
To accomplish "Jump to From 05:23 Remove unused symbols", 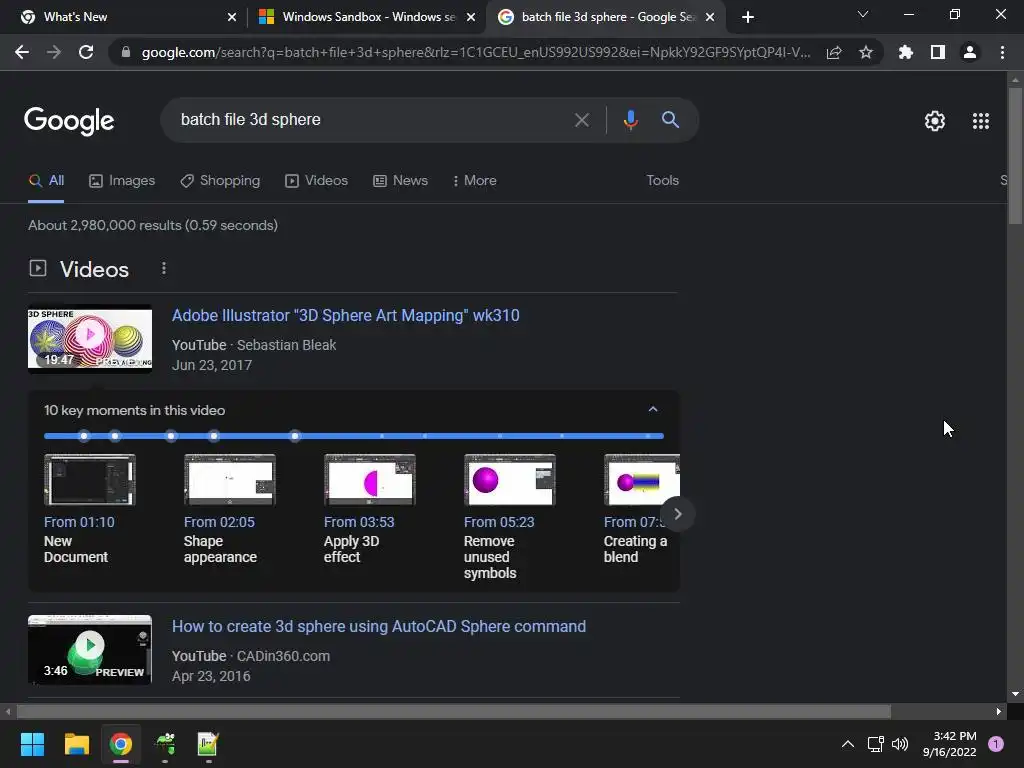I will coord(509,517).
